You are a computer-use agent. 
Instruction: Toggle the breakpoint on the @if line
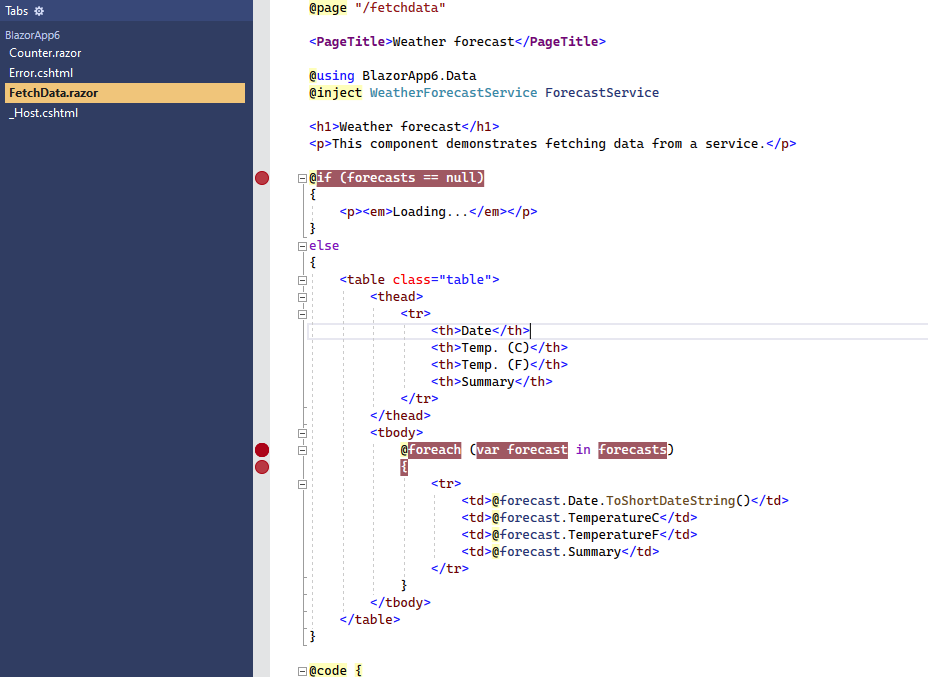[262, 178]
